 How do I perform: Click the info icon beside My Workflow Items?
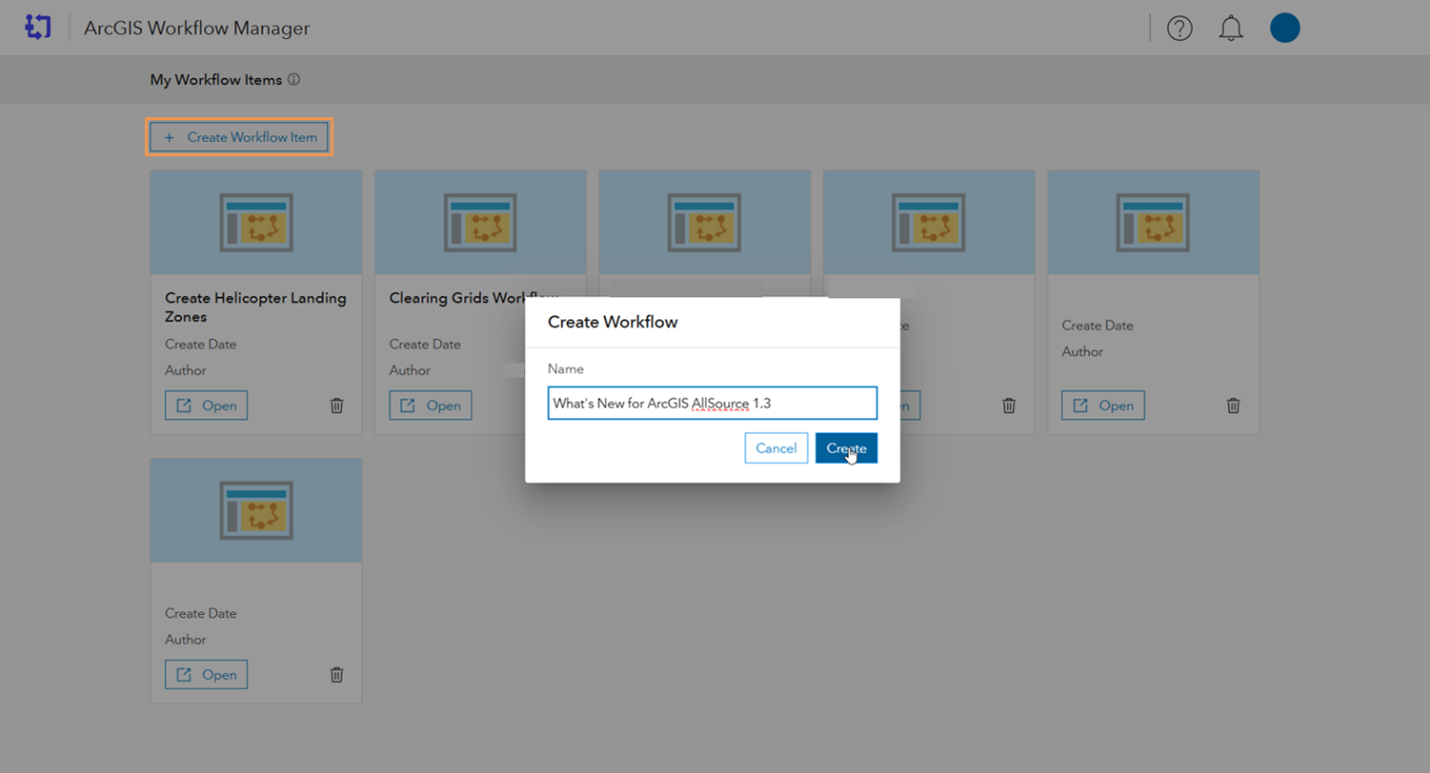point(293,79)
